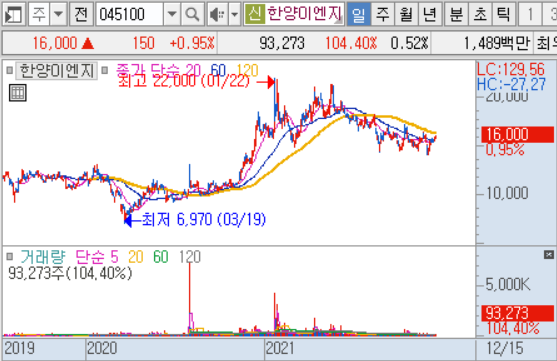This screenshot has height=361, width=557.
Task: Click the 60 moving average legend in price chart
Action: tap(218, 70)
